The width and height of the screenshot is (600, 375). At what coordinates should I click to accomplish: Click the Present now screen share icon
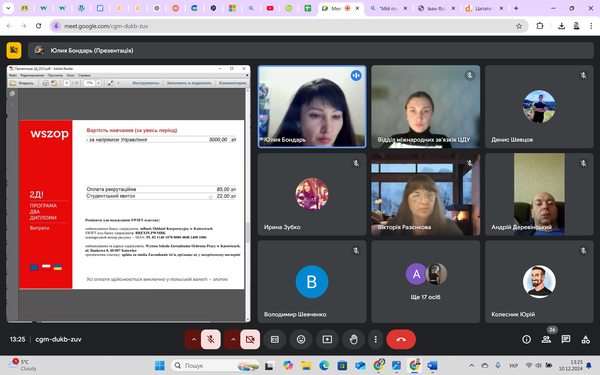click(x=327, y=339)
